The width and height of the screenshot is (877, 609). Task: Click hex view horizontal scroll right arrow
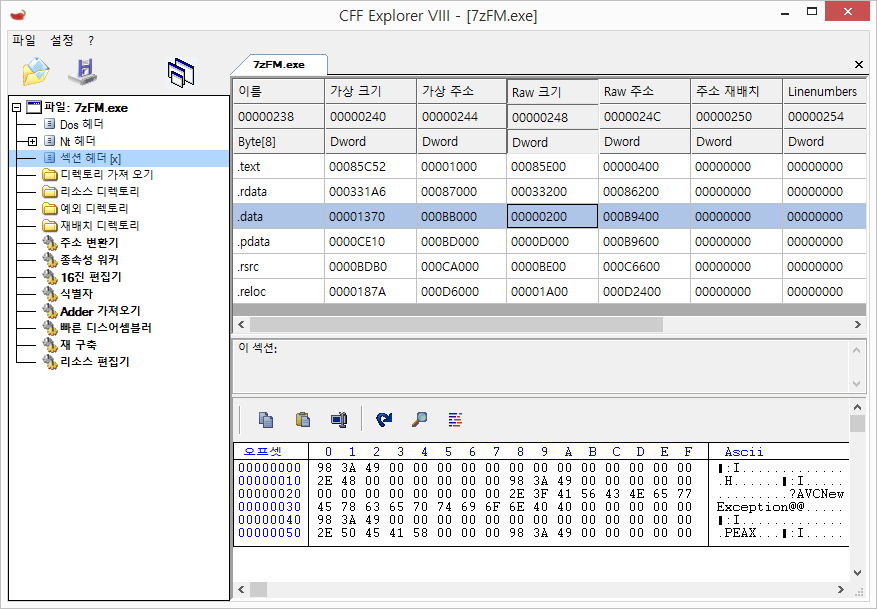click(841, 589)
